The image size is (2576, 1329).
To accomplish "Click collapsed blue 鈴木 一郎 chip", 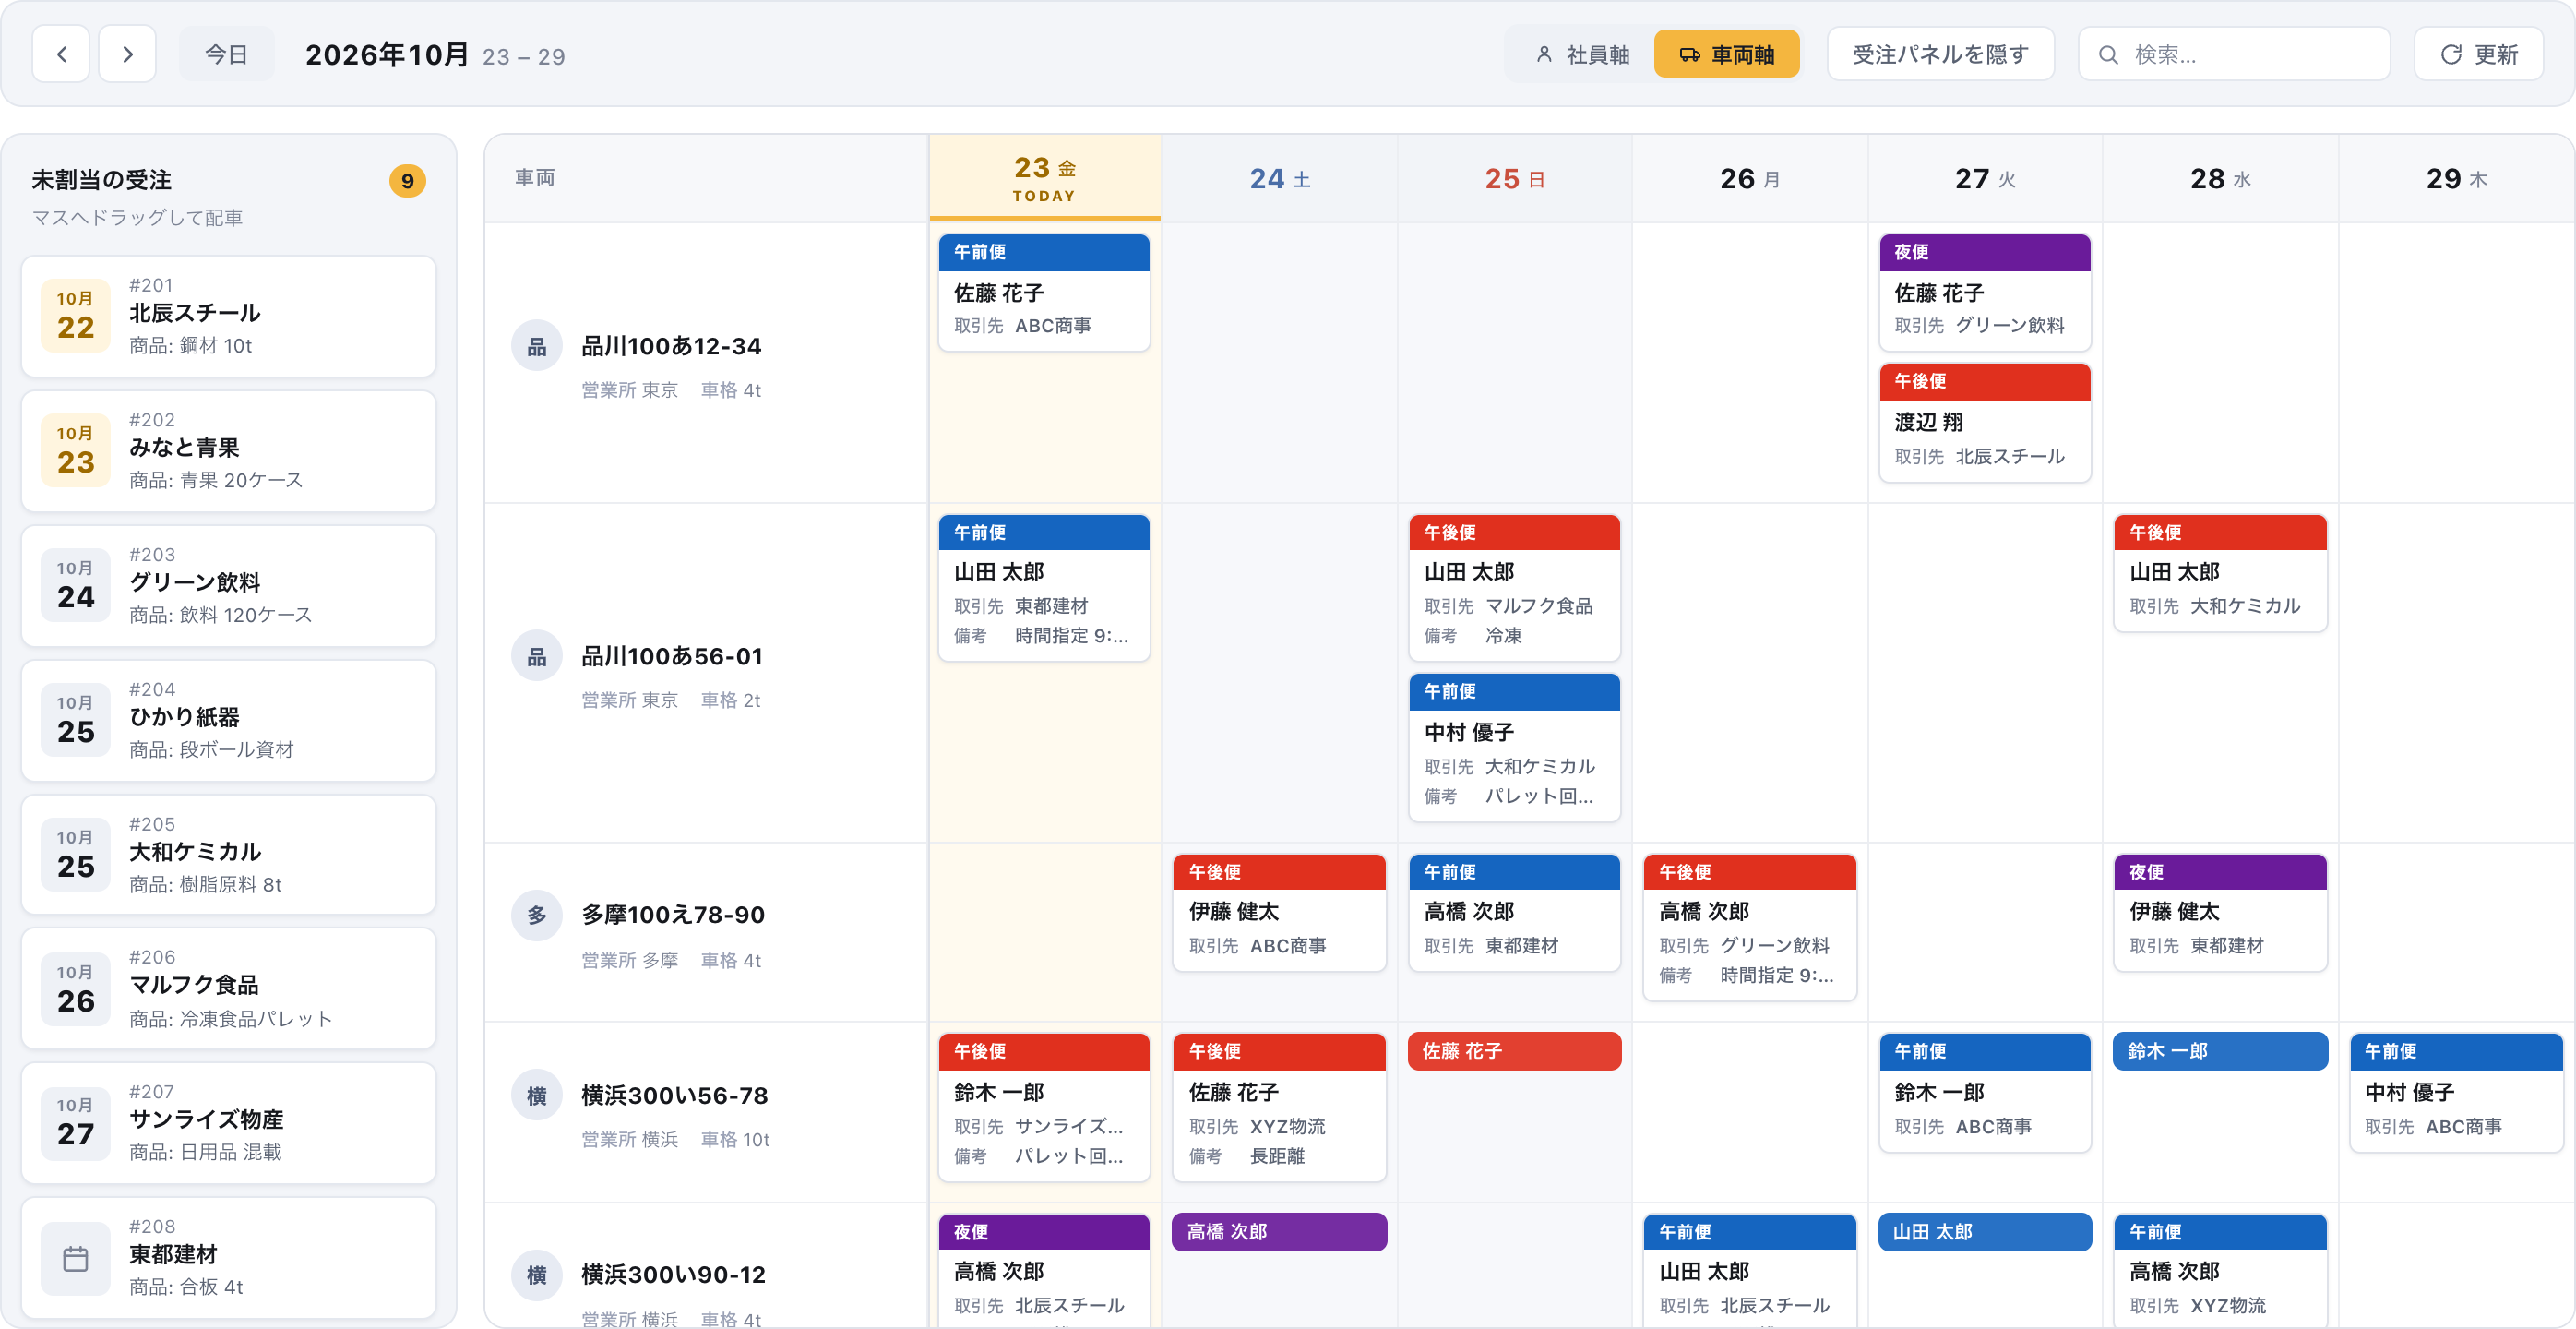I will (2220, 1051).
